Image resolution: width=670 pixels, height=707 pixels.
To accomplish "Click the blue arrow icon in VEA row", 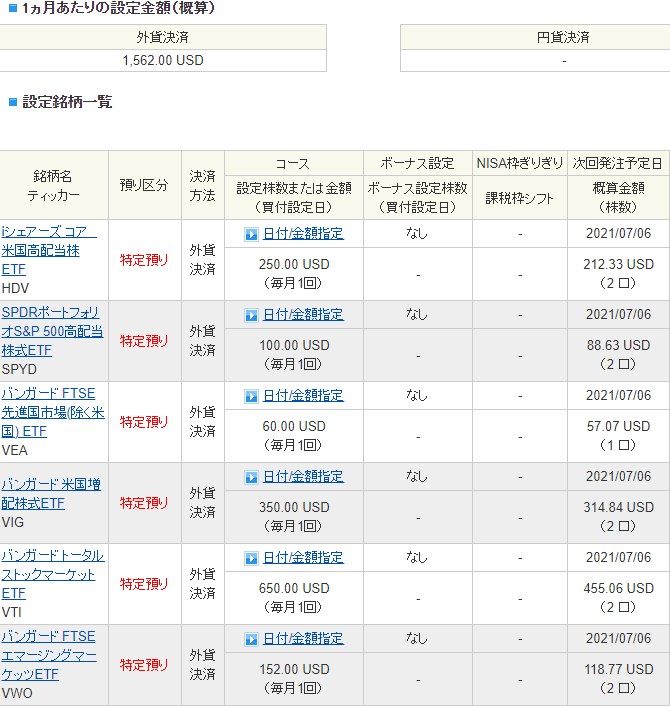I will (x=251, y=396).
